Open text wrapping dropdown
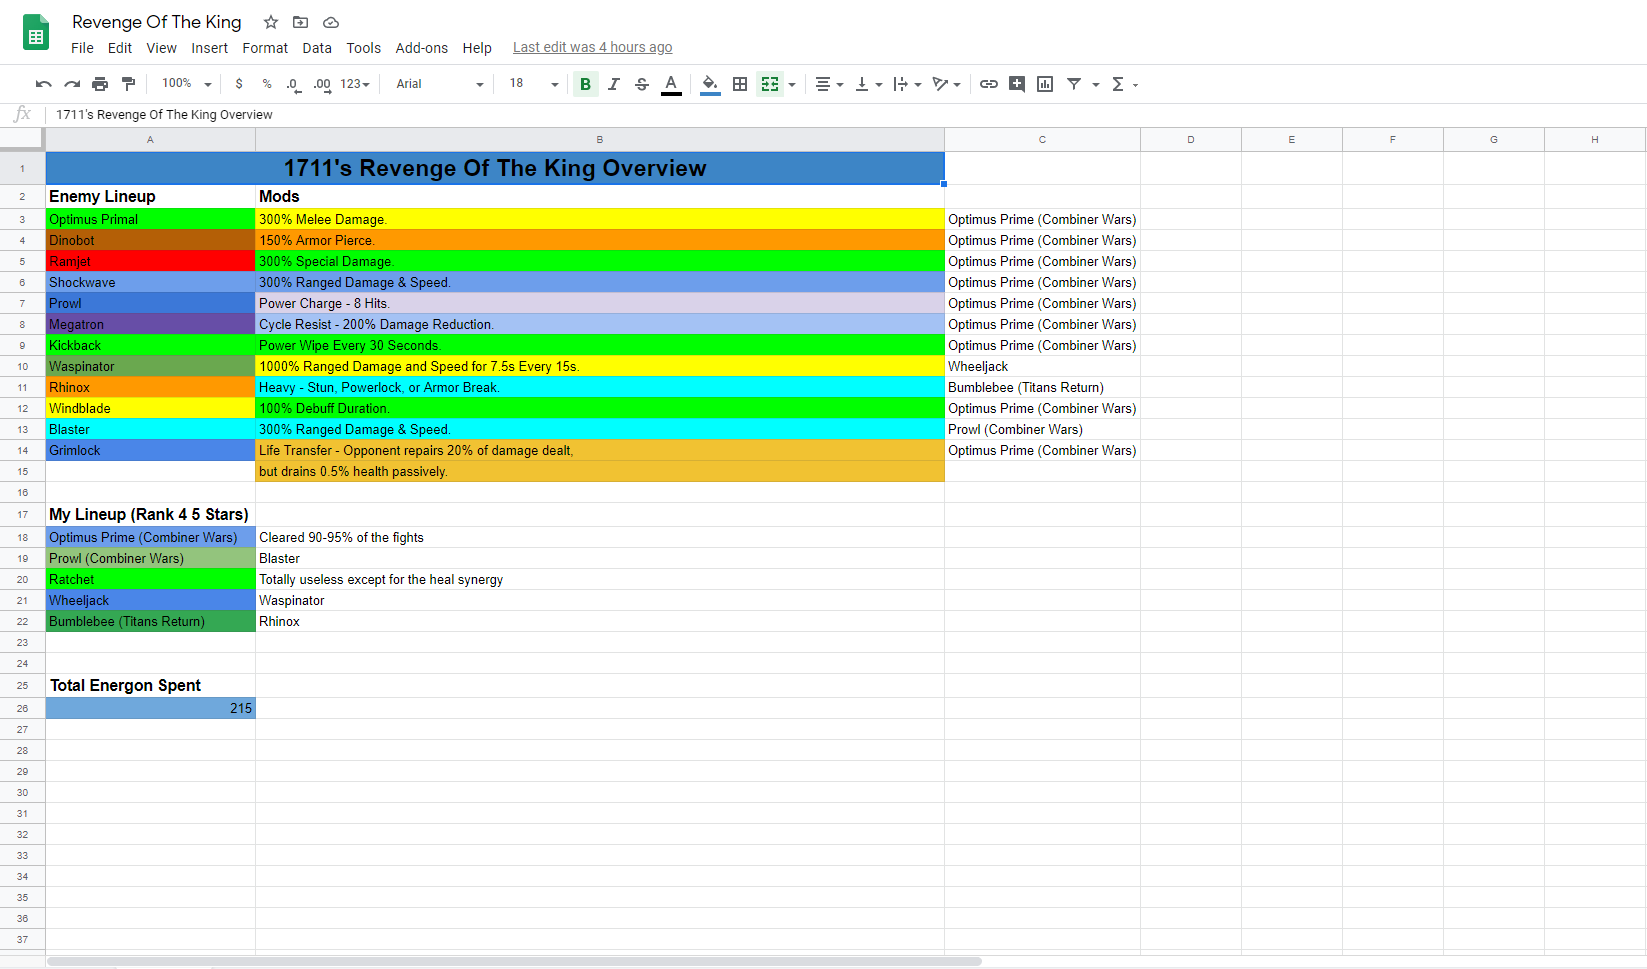This screenshot has width=1647, height=969. click(907, 84)
